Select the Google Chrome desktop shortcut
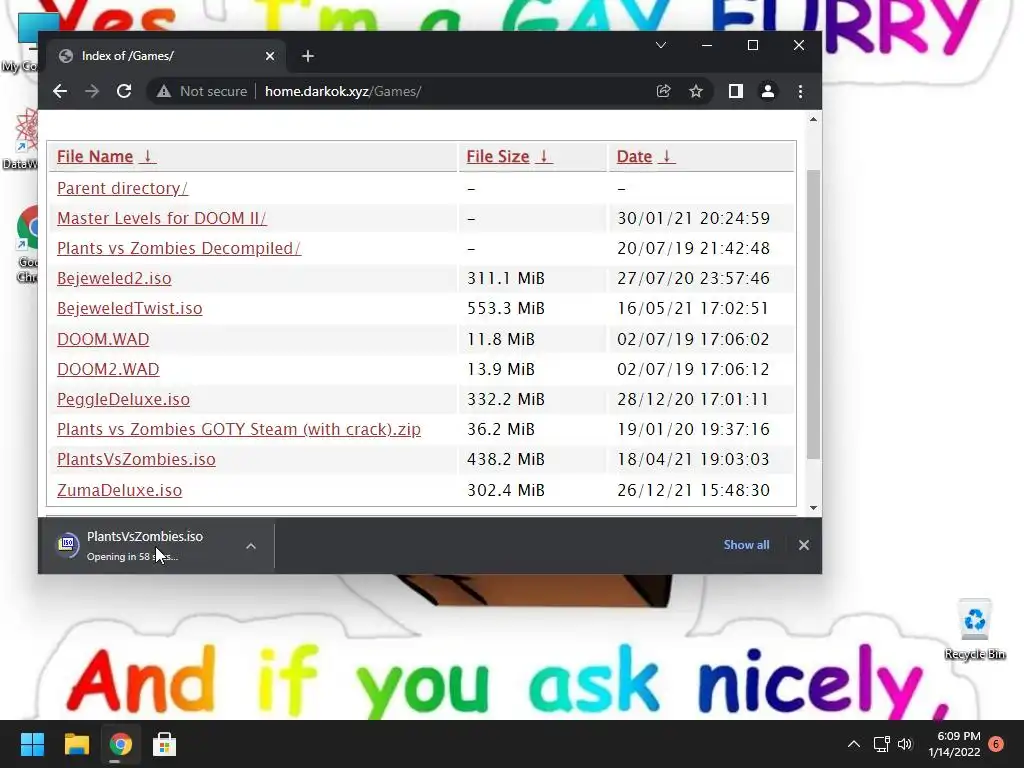This screenshot has width=1024, height=768. click(x=28, y=244)
